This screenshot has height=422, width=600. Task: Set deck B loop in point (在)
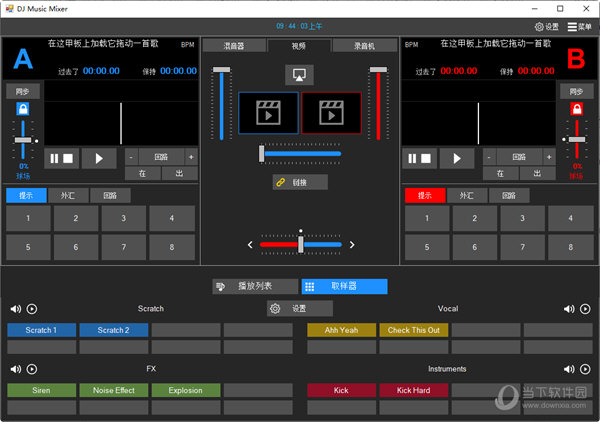pos(500,173)
